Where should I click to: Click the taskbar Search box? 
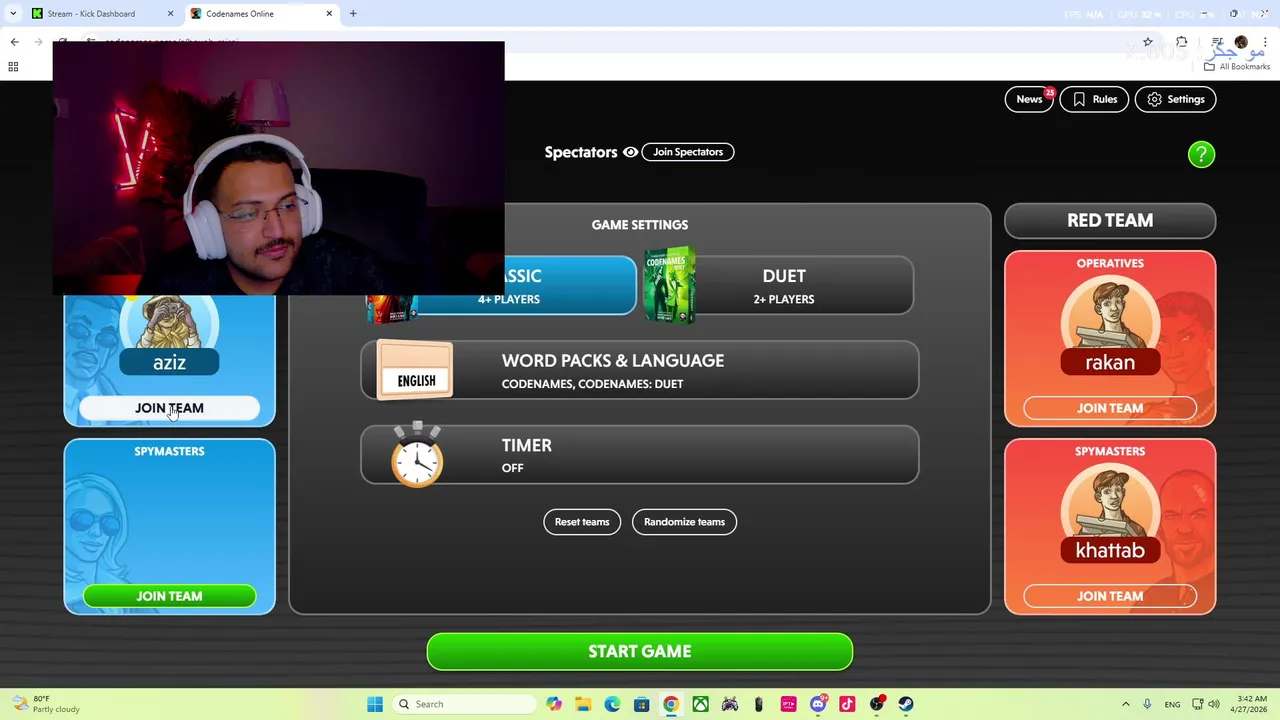[464, 704]
